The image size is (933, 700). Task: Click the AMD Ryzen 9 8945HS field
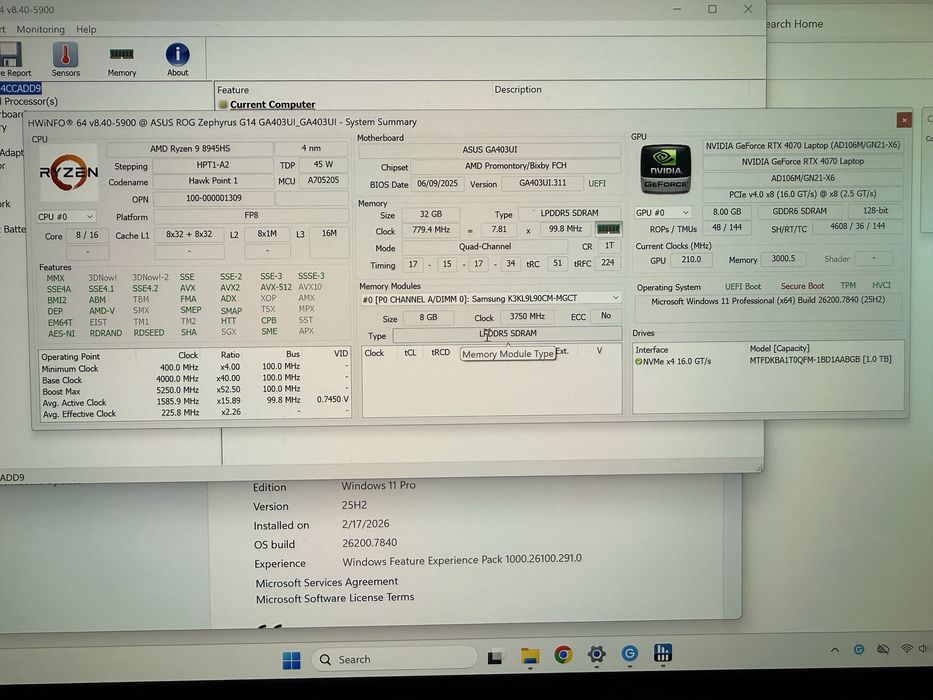click(x=190, y=149)
